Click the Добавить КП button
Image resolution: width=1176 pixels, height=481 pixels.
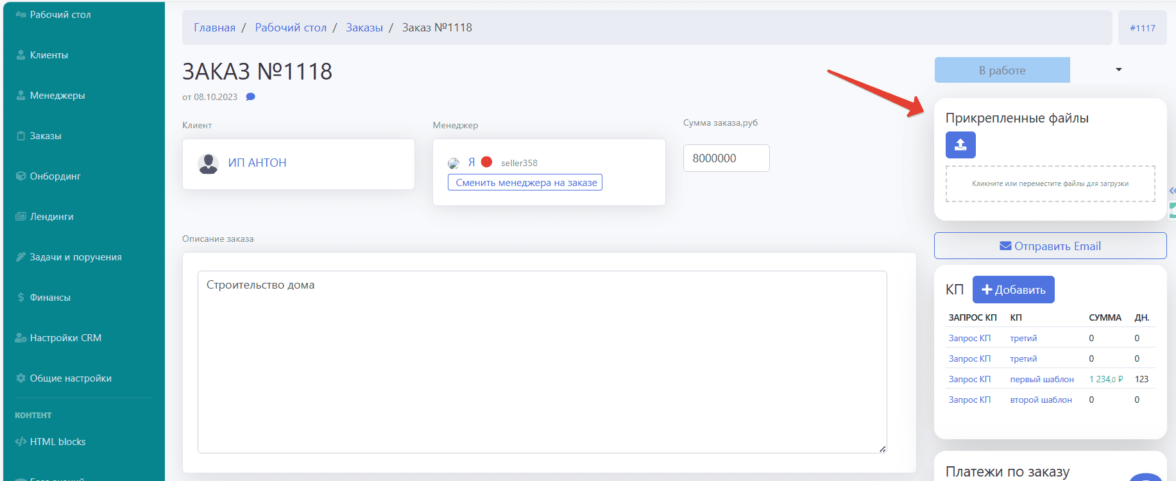(1013, 290)
